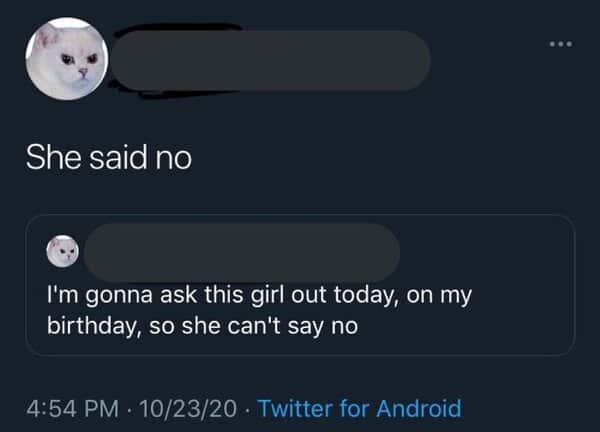600x432 pixels.
Task: Click the redacted name inside quoted tweet
Action: click(x=242, y=253)
